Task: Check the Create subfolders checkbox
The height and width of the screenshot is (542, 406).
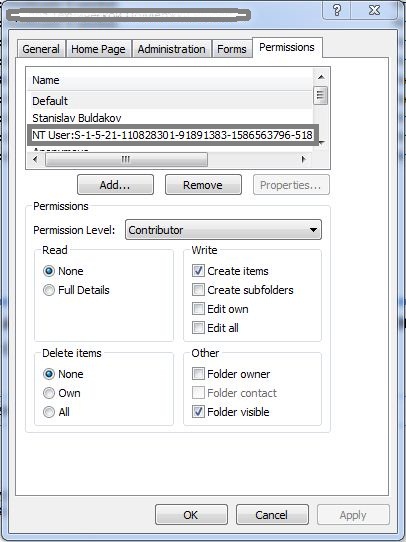Action: 198,290
